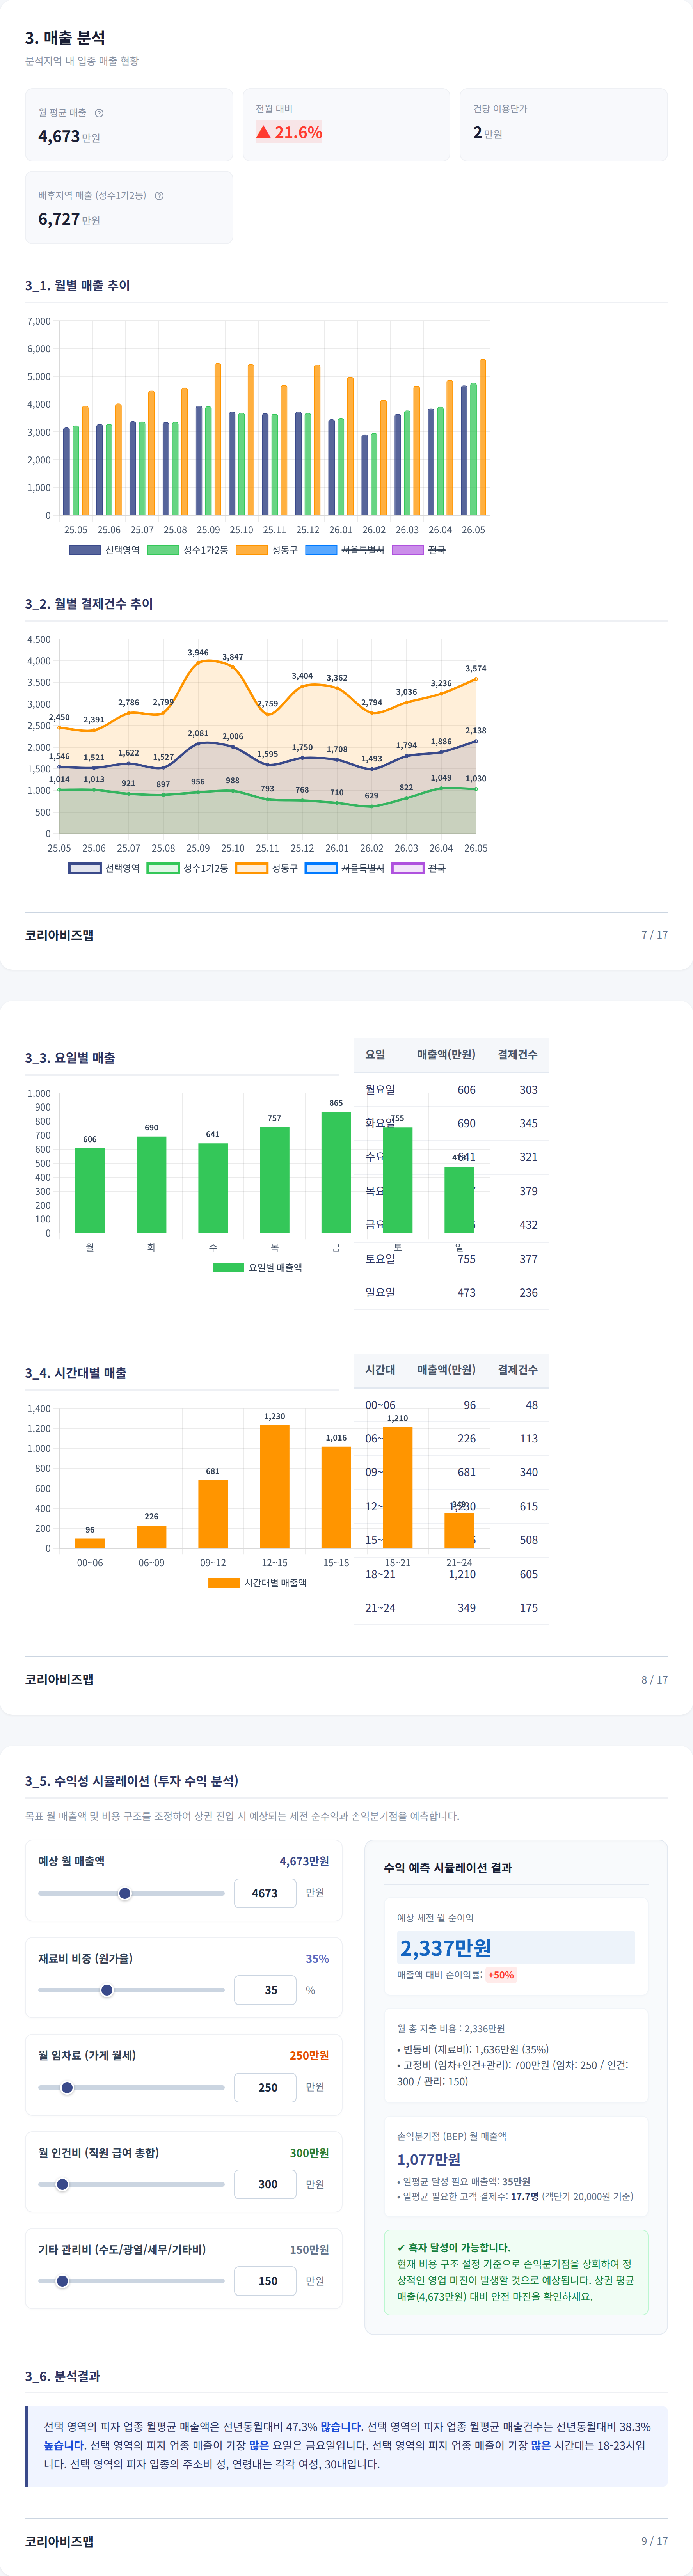
Task: Click the 금 bar labeled 865
Action: point(336,1172)
